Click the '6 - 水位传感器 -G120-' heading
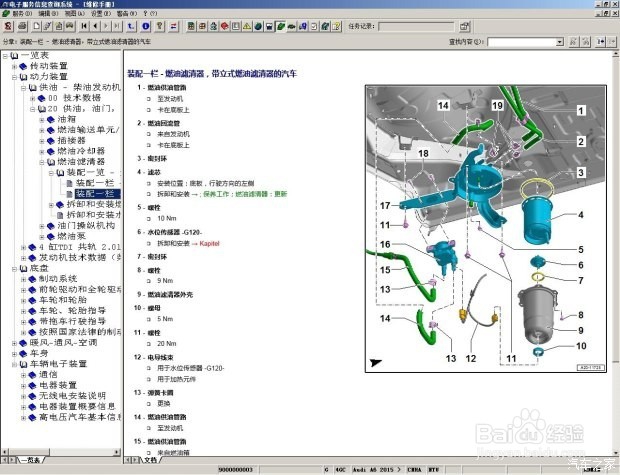The width and height of the screenshot is (620, 475). pyautogui.click(x=170, y=232)
